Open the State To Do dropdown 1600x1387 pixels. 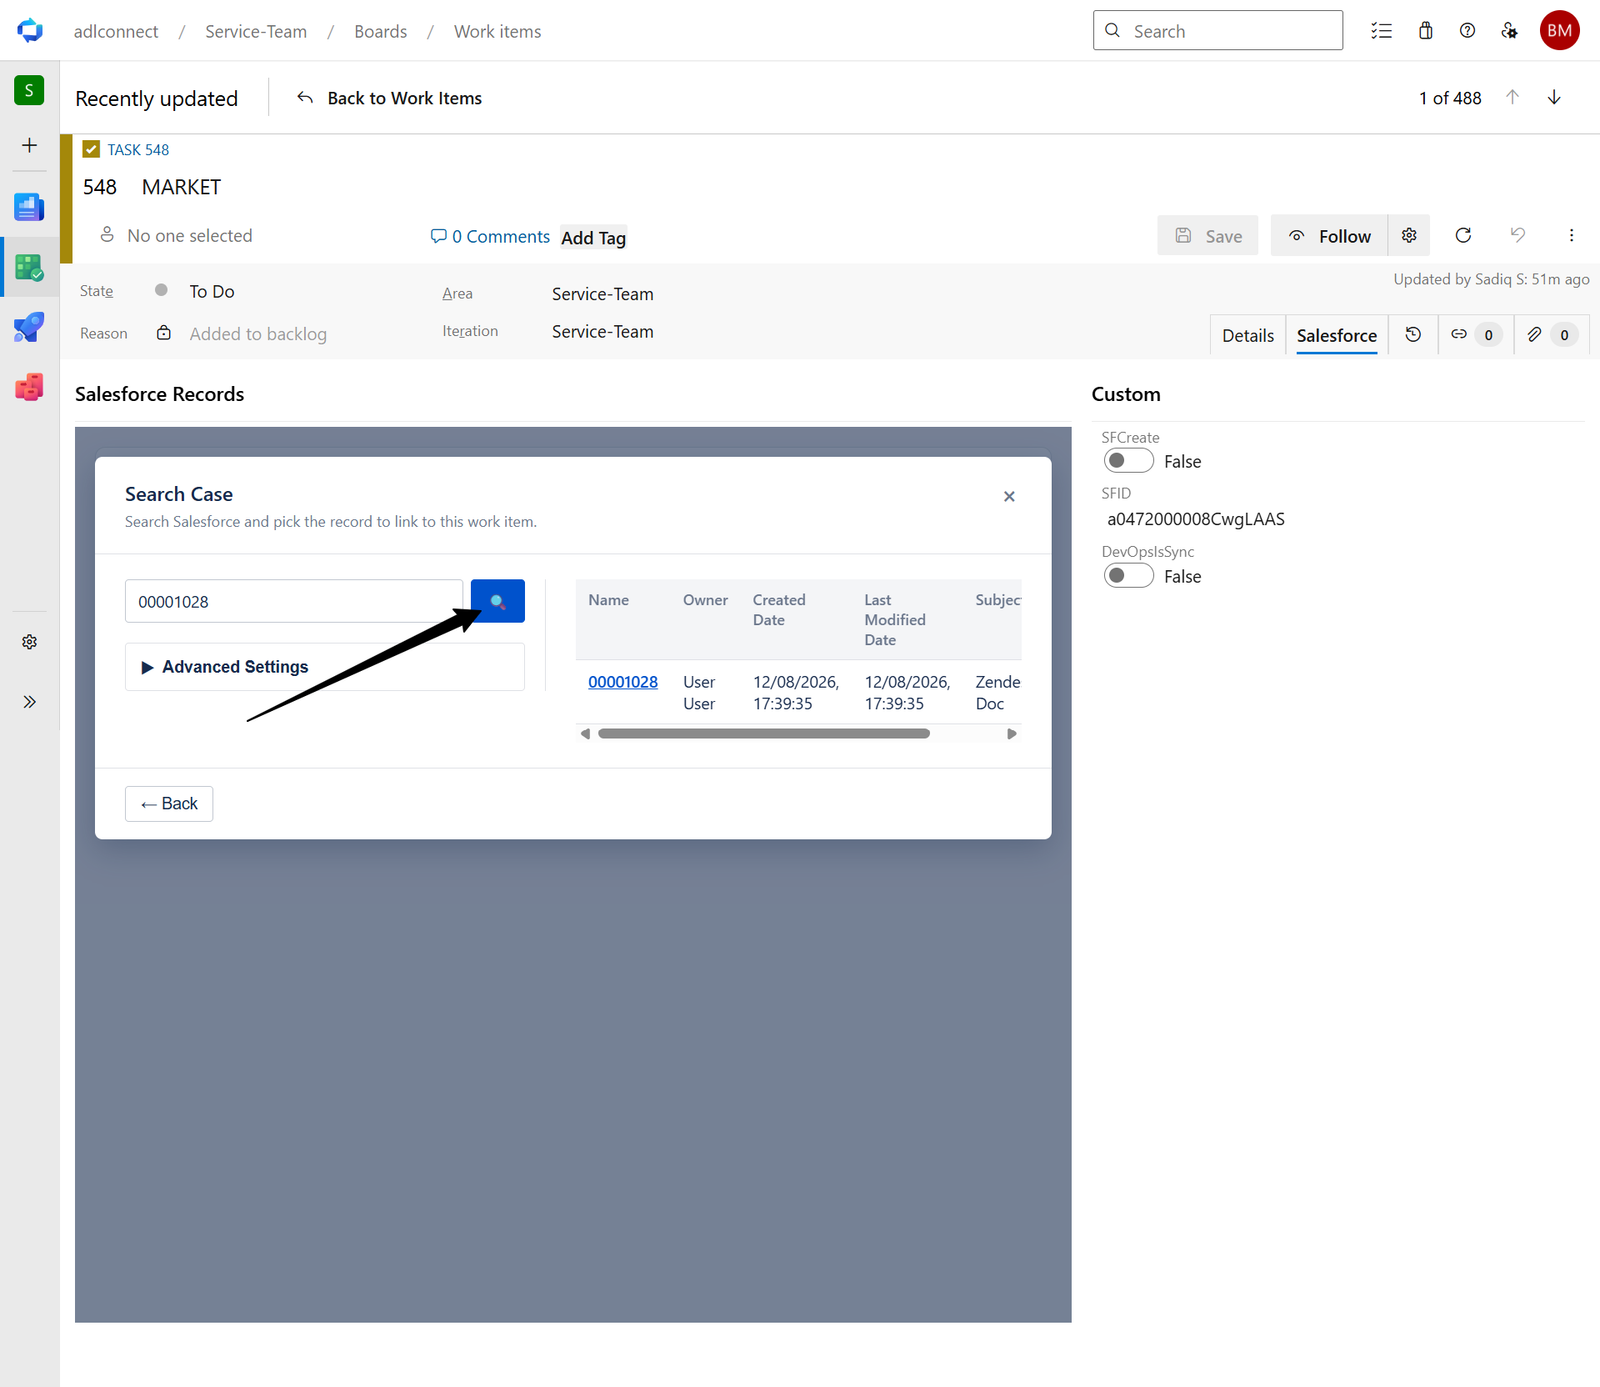click(212, 291)
